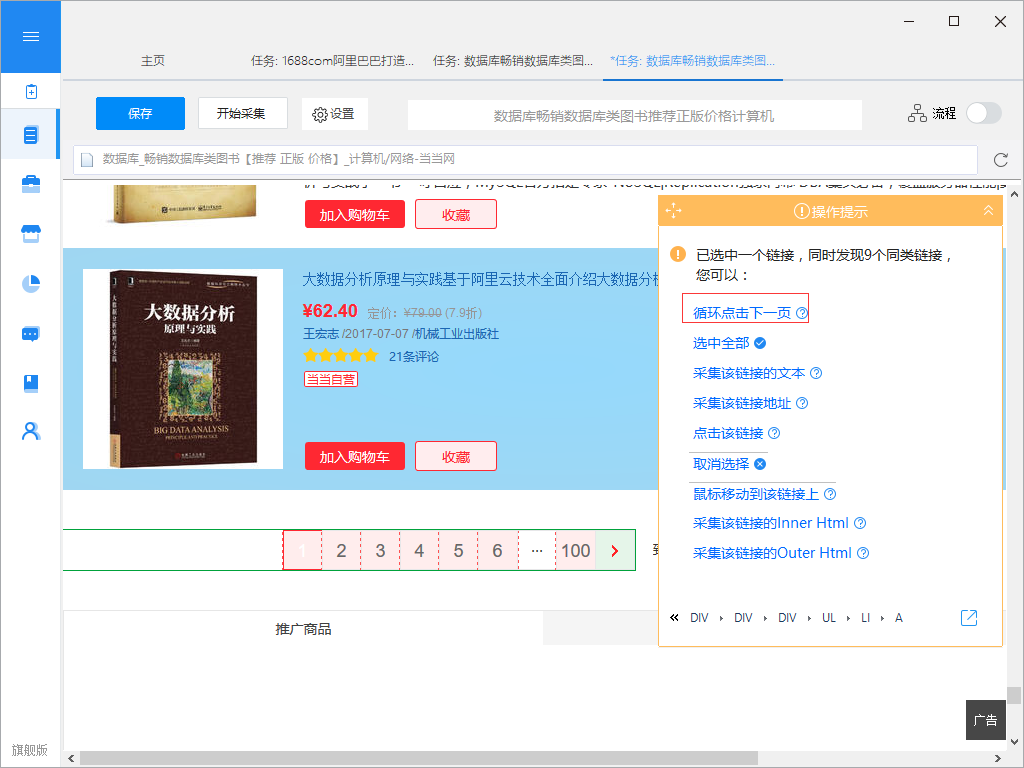This screenshot has height=768, width=1024.
Task: Click help icon beside 点击该链接
Action: click(x=774, y=433)
